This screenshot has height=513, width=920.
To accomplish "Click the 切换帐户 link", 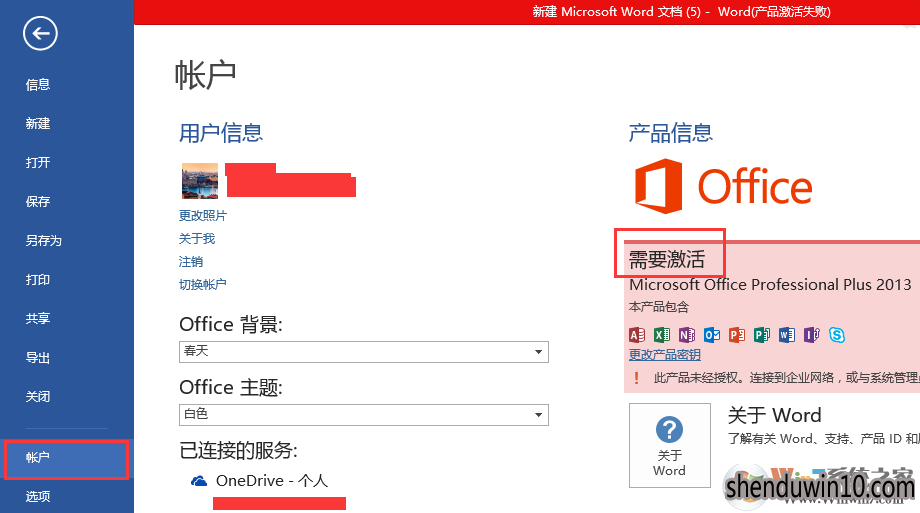I will [202, 284].
